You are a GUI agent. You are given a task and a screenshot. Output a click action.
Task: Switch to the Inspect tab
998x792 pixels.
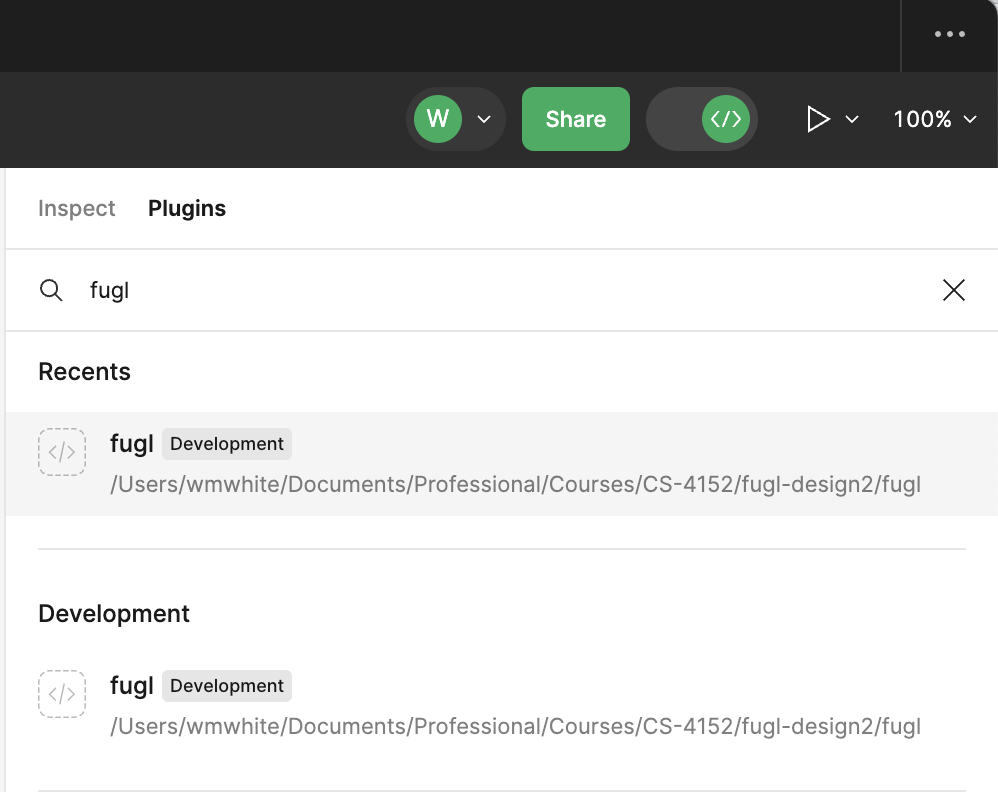tap(77, 208)
